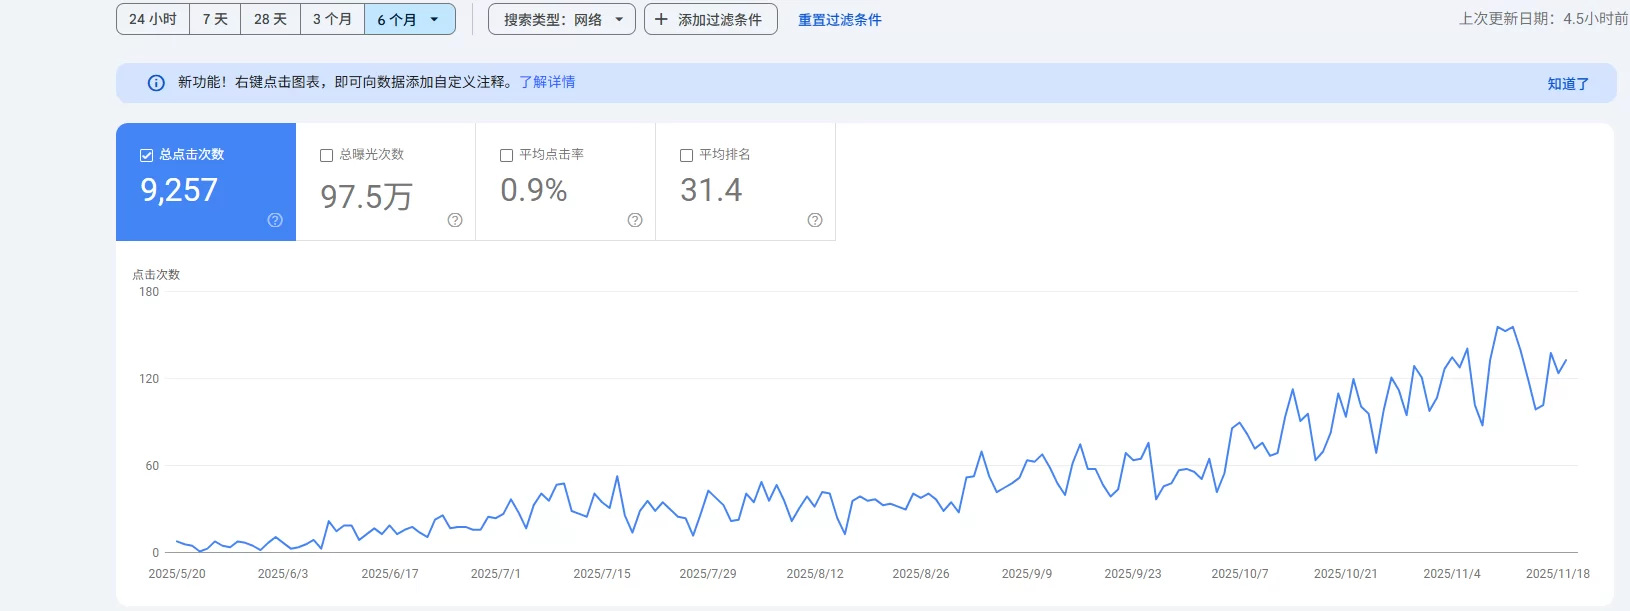Click the 2025/8/12 axis date label

point(815,574)
